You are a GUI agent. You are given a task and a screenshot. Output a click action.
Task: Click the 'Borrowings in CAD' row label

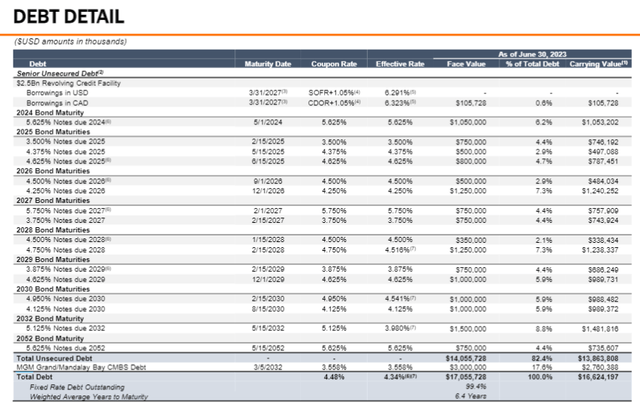pyautogui.click(x=57, y=103)
